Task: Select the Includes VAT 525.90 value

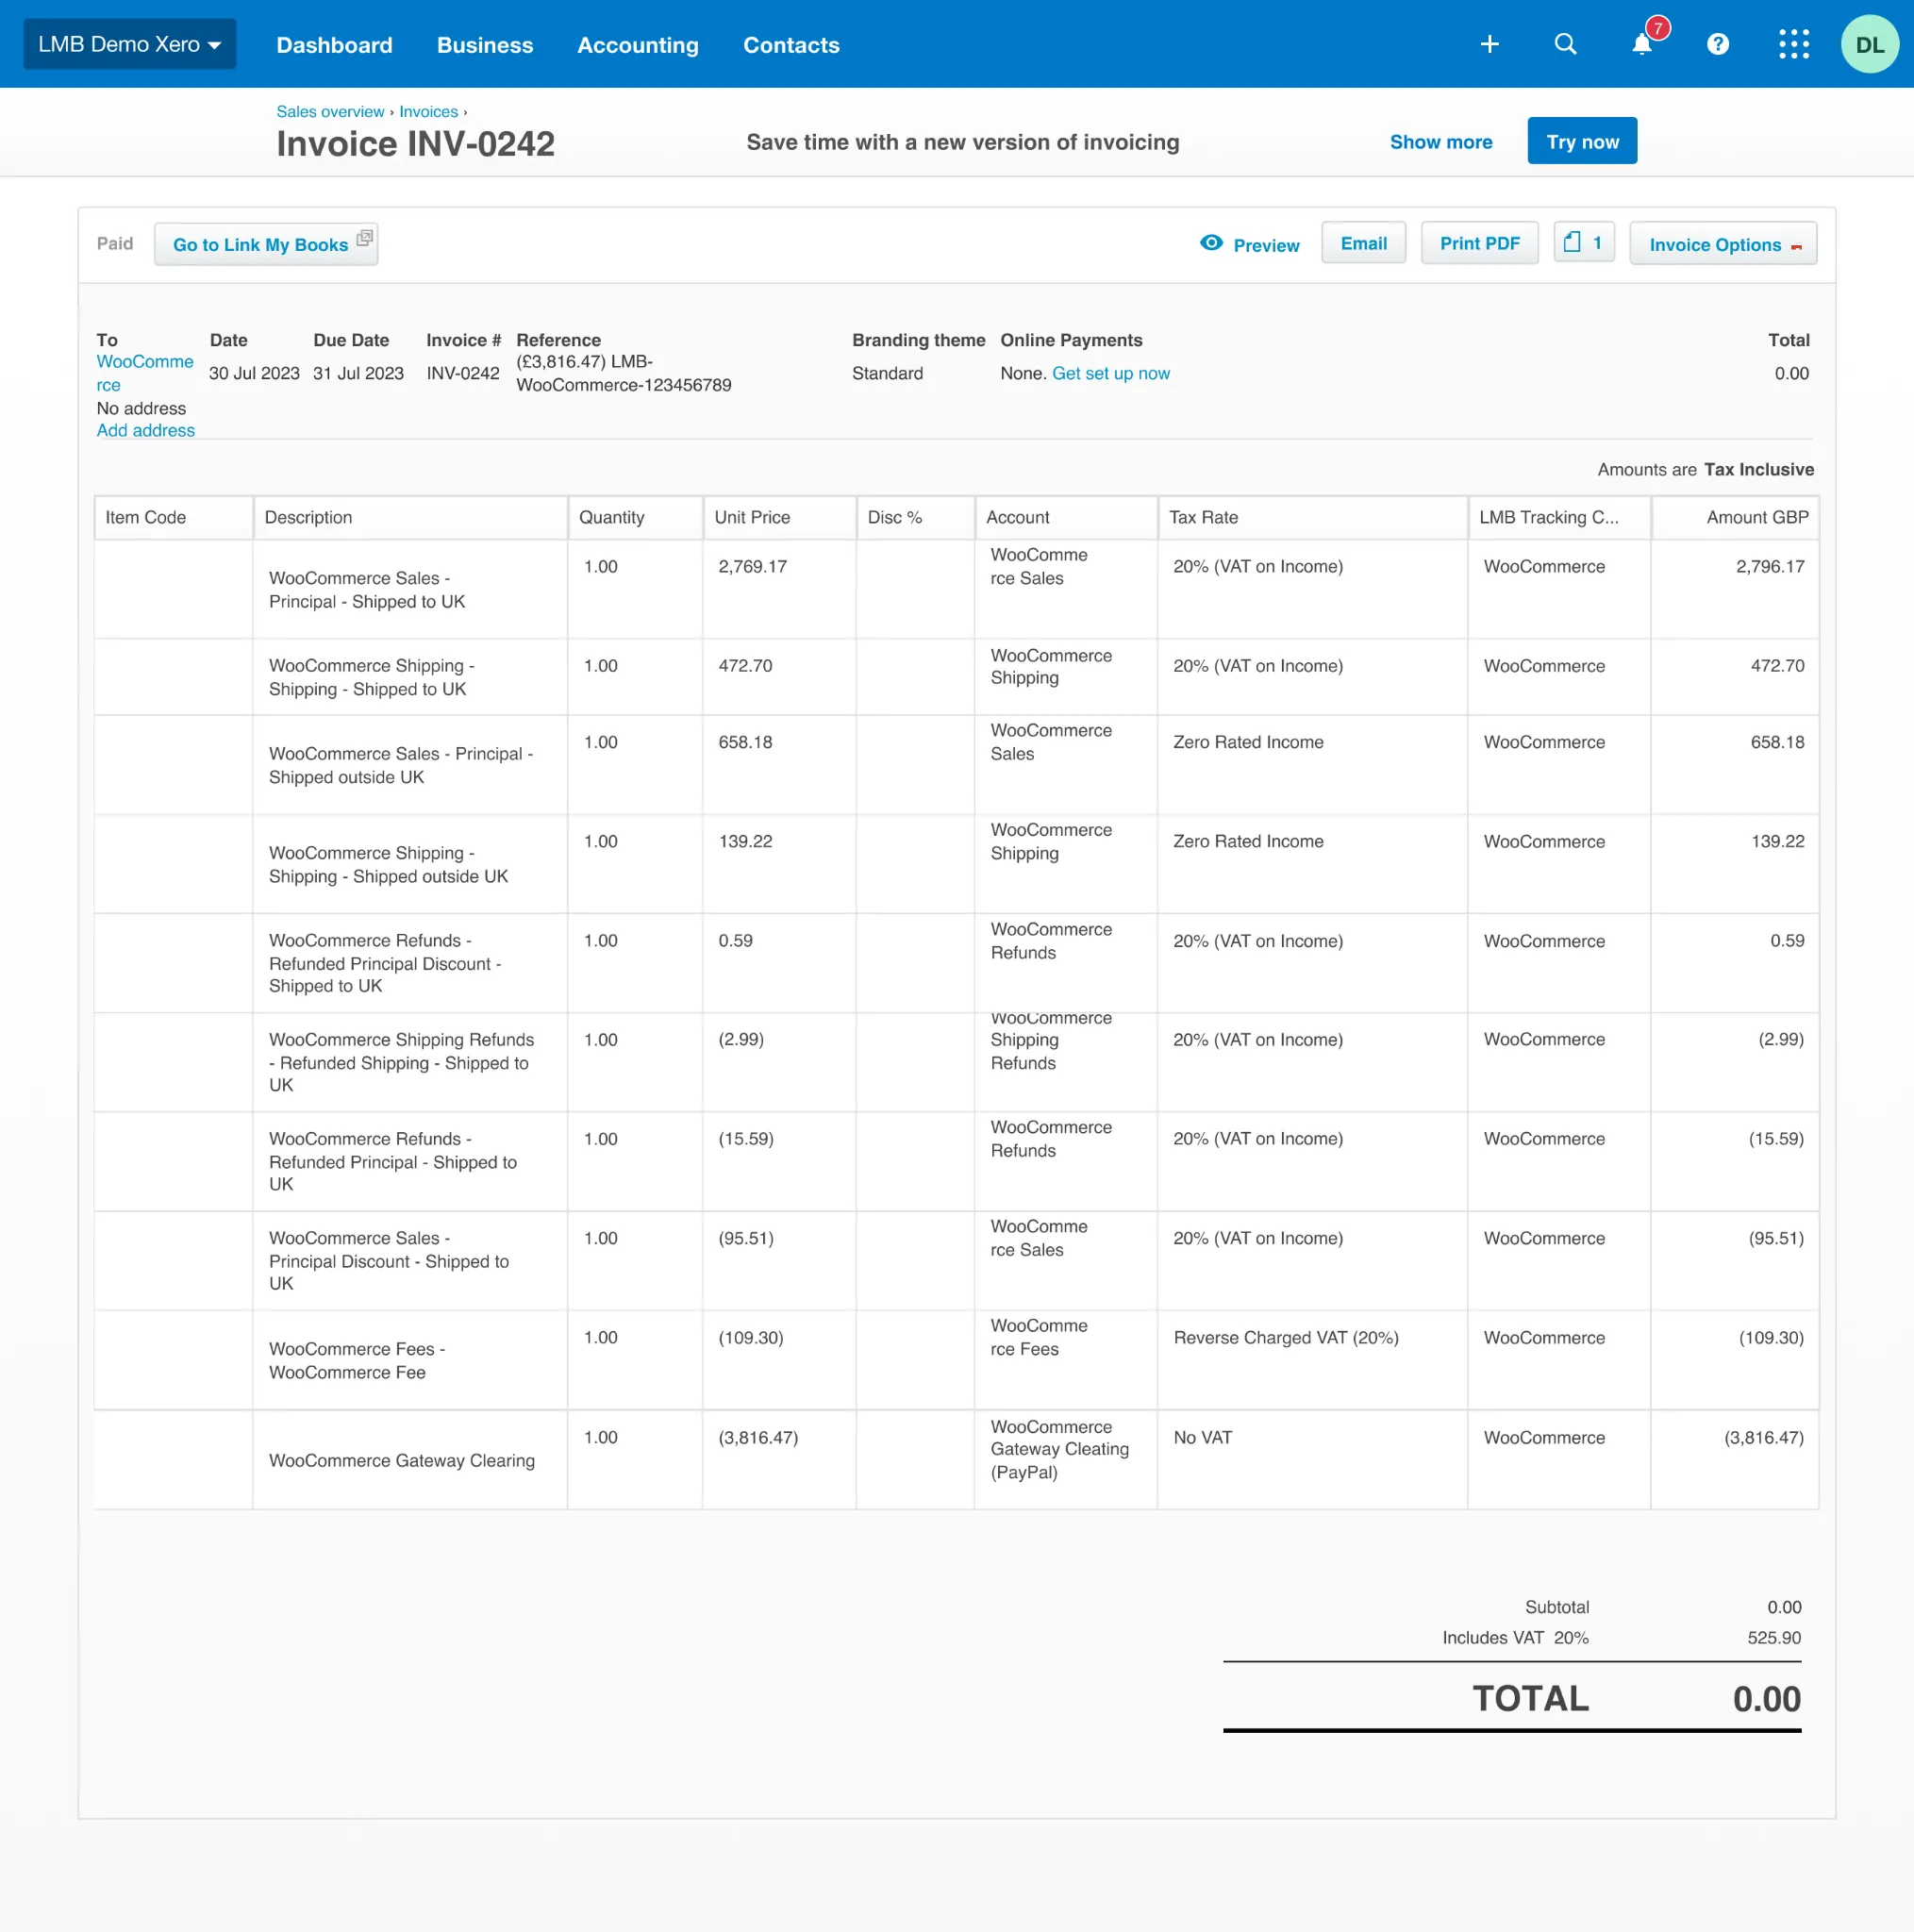Action: point(1774,1638)
